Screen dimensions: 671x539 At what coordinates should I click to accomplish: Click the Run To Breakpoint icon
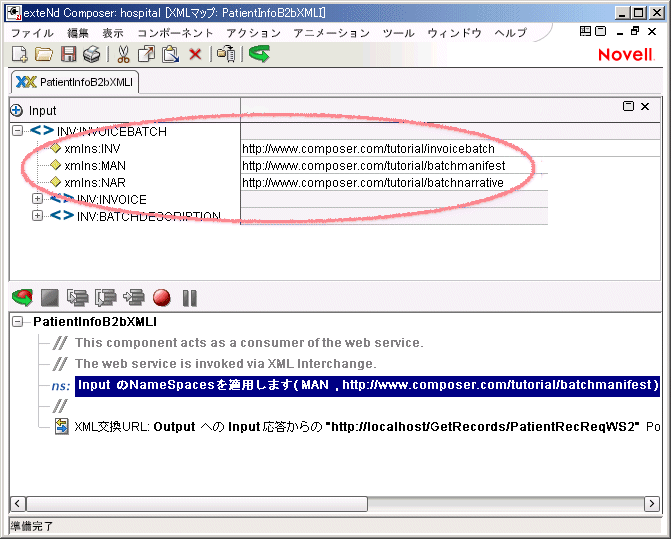click(x=134, y=298)
